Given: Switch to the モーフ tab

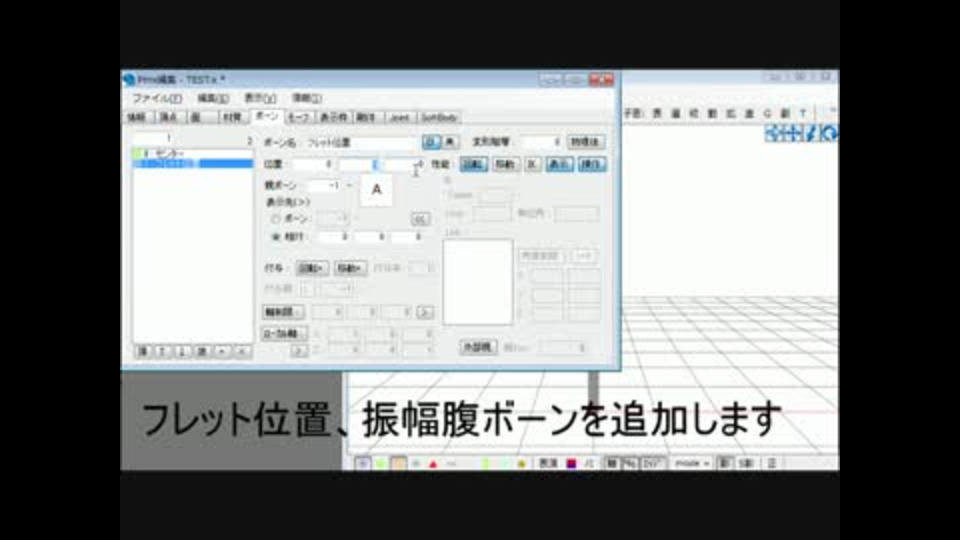Looking at the screenshot, I should click(x=299, y=118).
